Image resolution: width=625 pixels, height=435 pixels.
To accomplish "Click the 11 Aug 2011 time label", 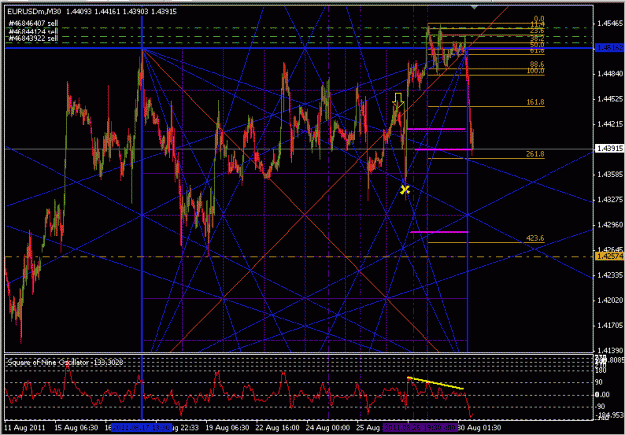I will point(24,426).
